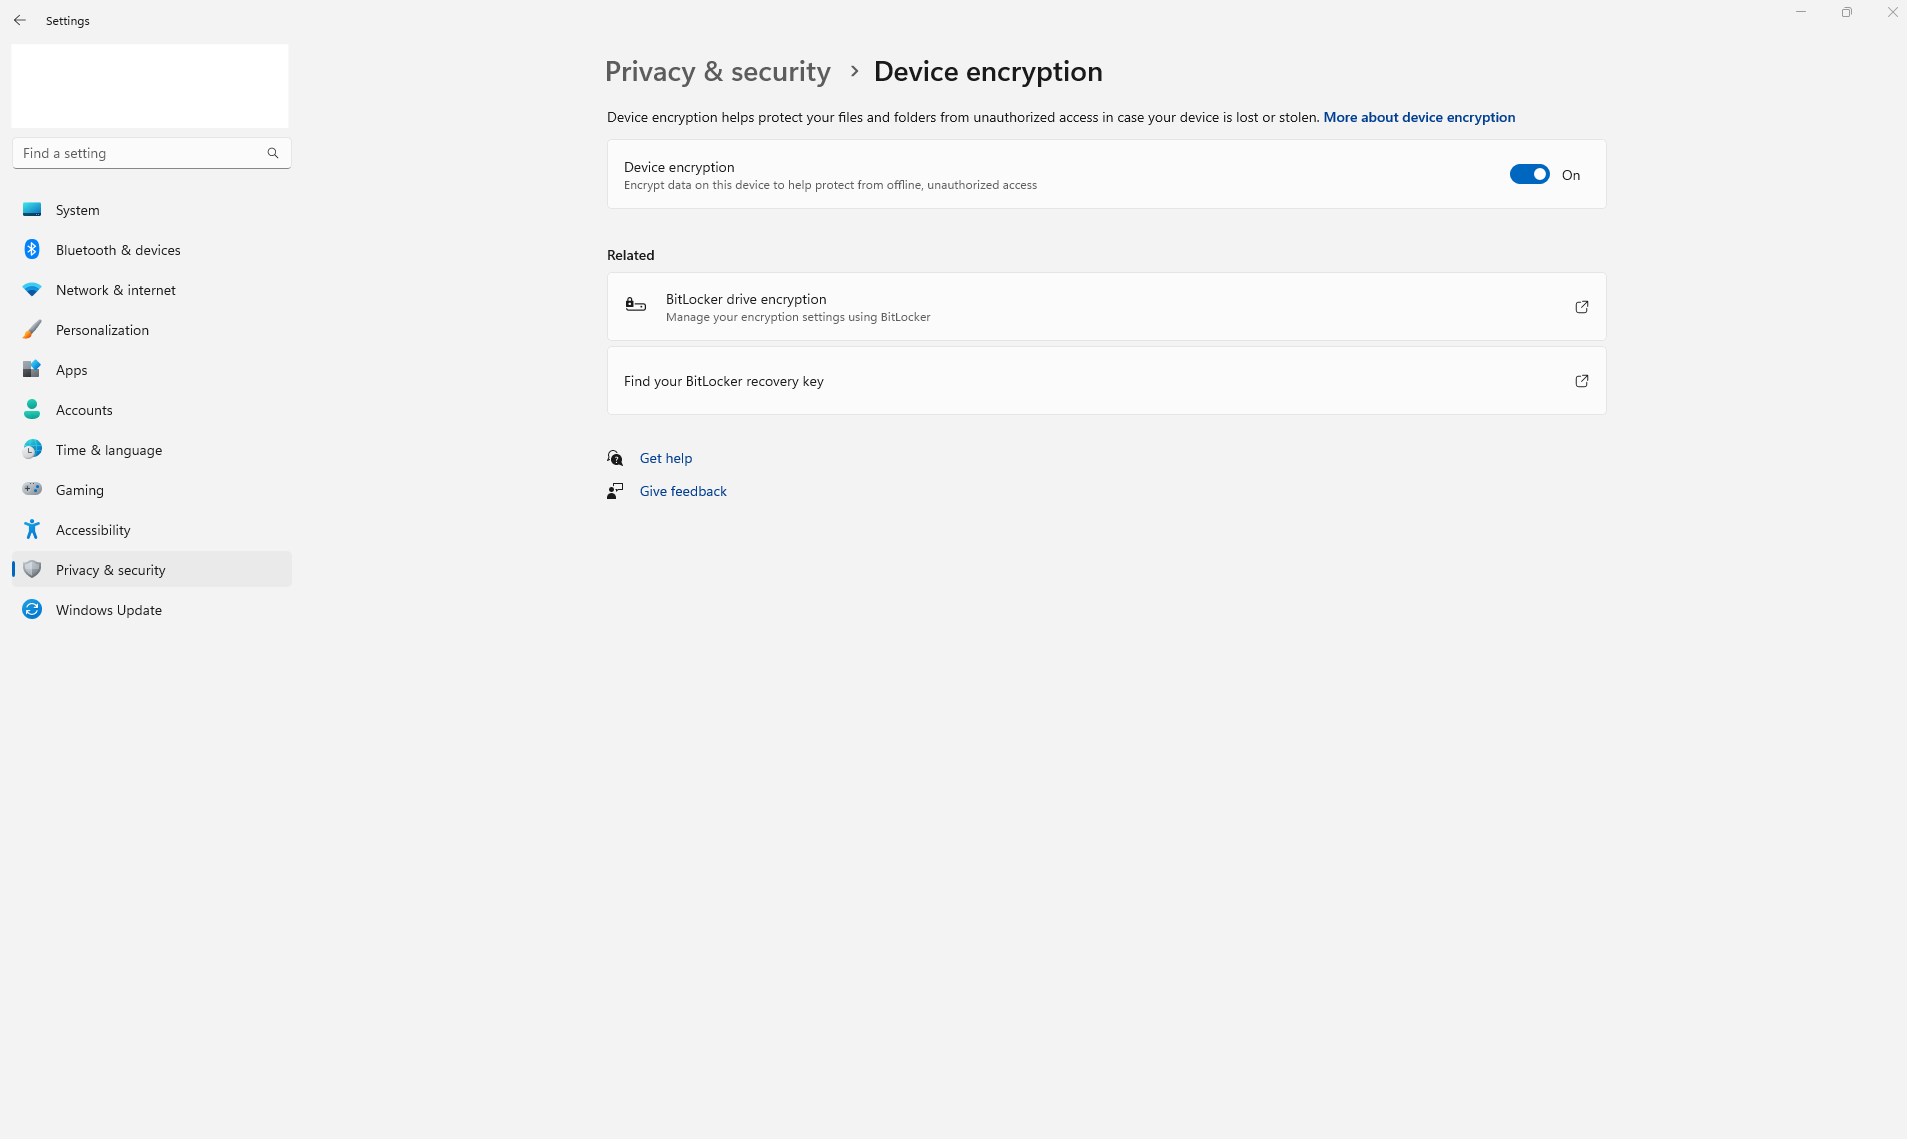
Task: Select the Network & internet wifi icon
Action: coord(32,290)
